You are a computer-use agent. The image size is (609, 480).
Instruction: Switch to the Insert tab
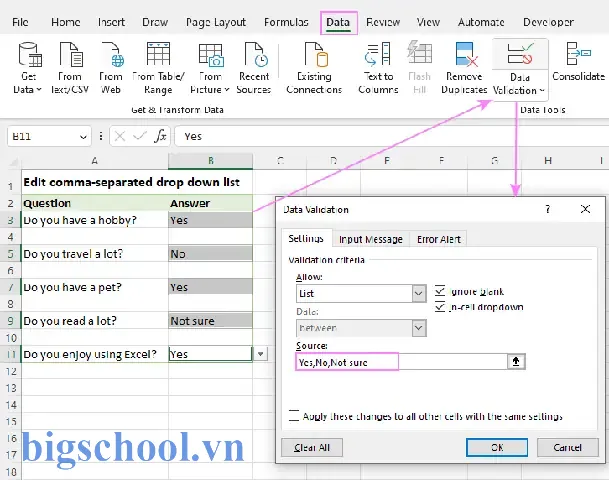click(111, 23)
